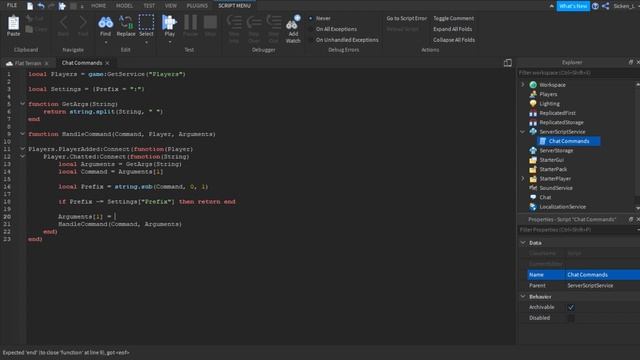640x360 pixels.
Task: Open the Play dropdown arrow
Action: point(169,42)
